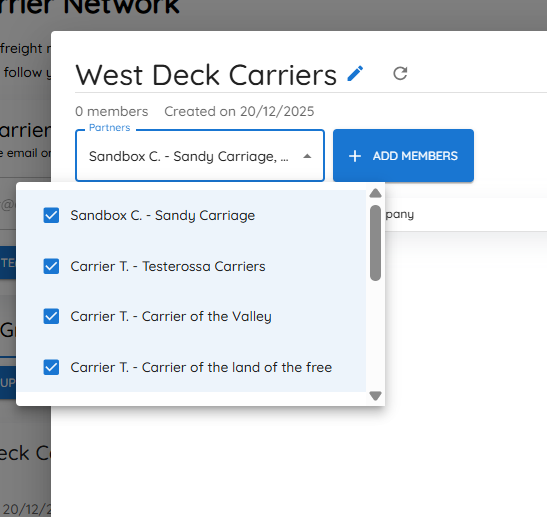The height and width of the screenshot is (517, 547).
Task: Click the West Deck Carriers group title
Action: click(206, 75)
